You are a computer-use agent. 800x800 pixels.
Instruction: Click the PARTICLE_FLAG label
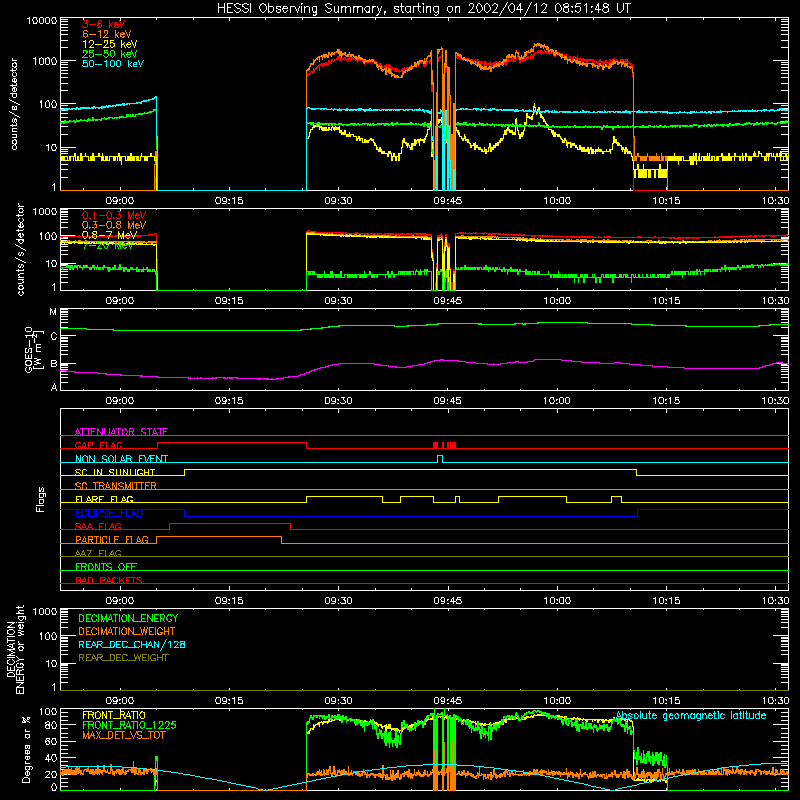point(112,540)
